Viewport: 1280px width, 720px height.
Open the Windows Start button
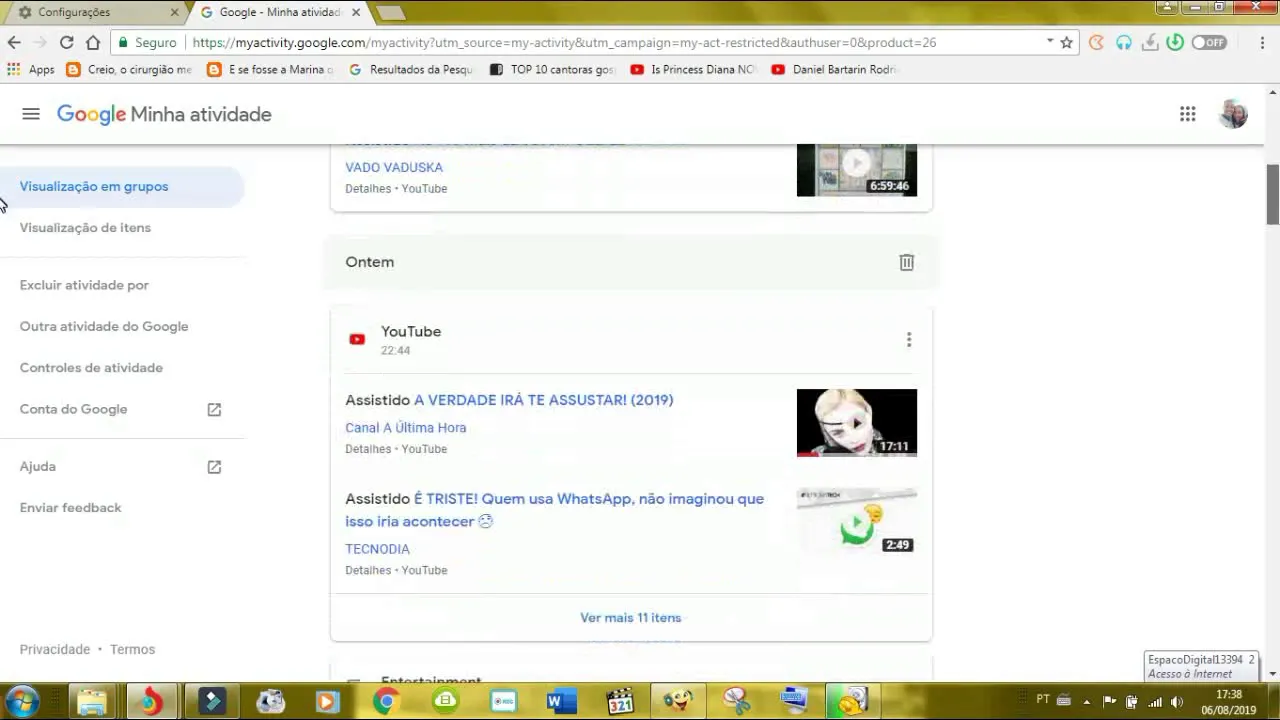22,701
